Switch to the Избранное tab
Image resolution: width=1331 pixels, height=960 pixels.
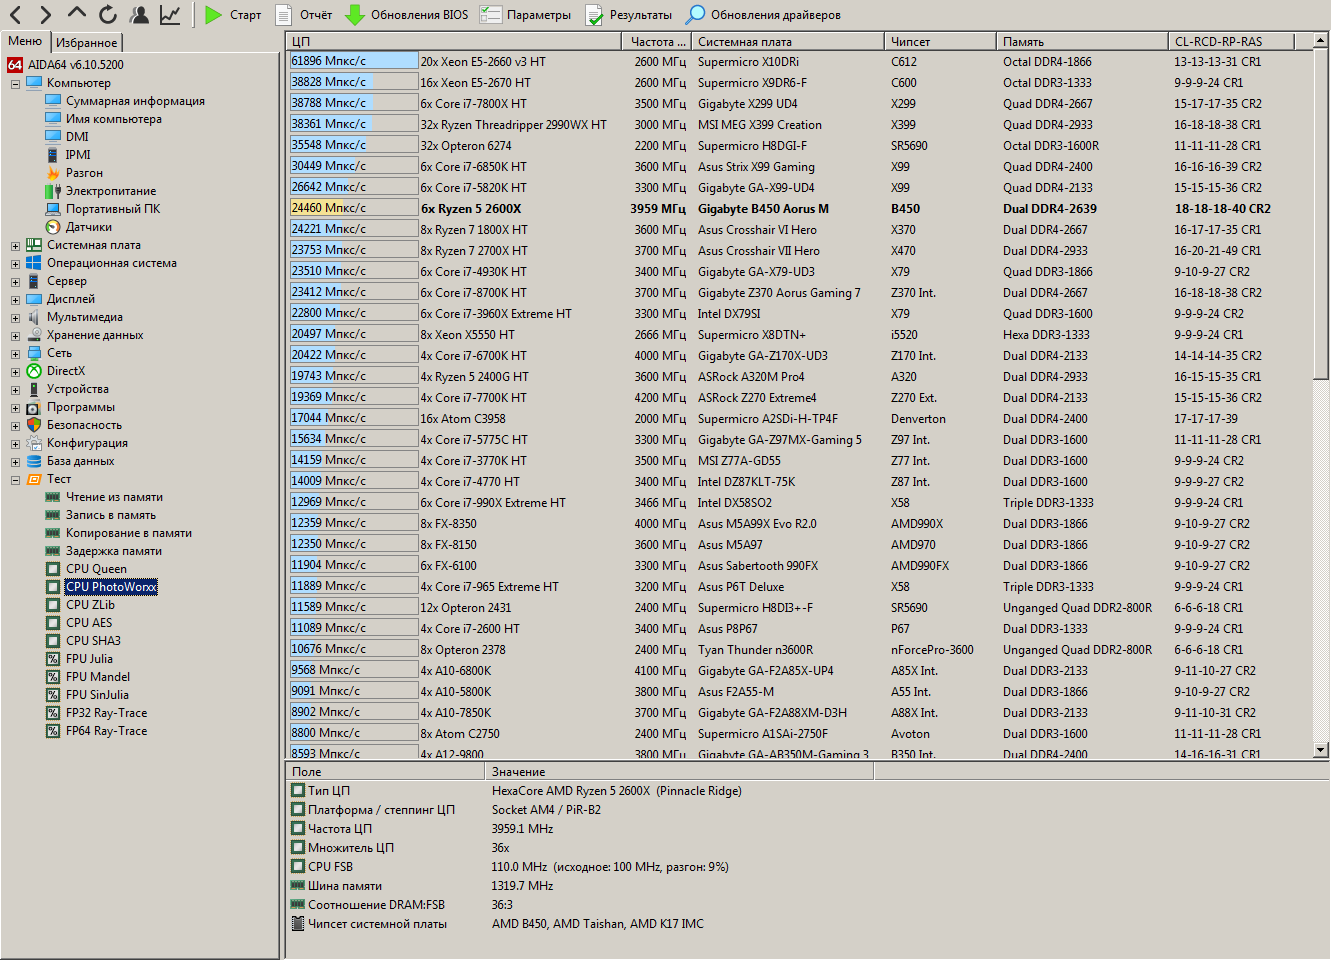(86, 42)
